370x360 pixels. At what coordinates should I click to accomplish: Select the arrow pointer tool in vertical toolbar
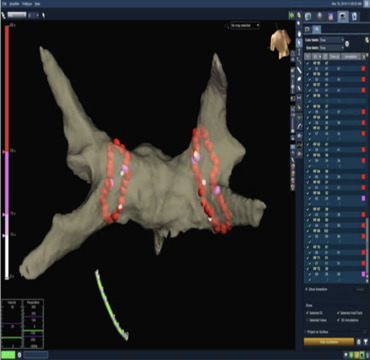tap(299, 43)
